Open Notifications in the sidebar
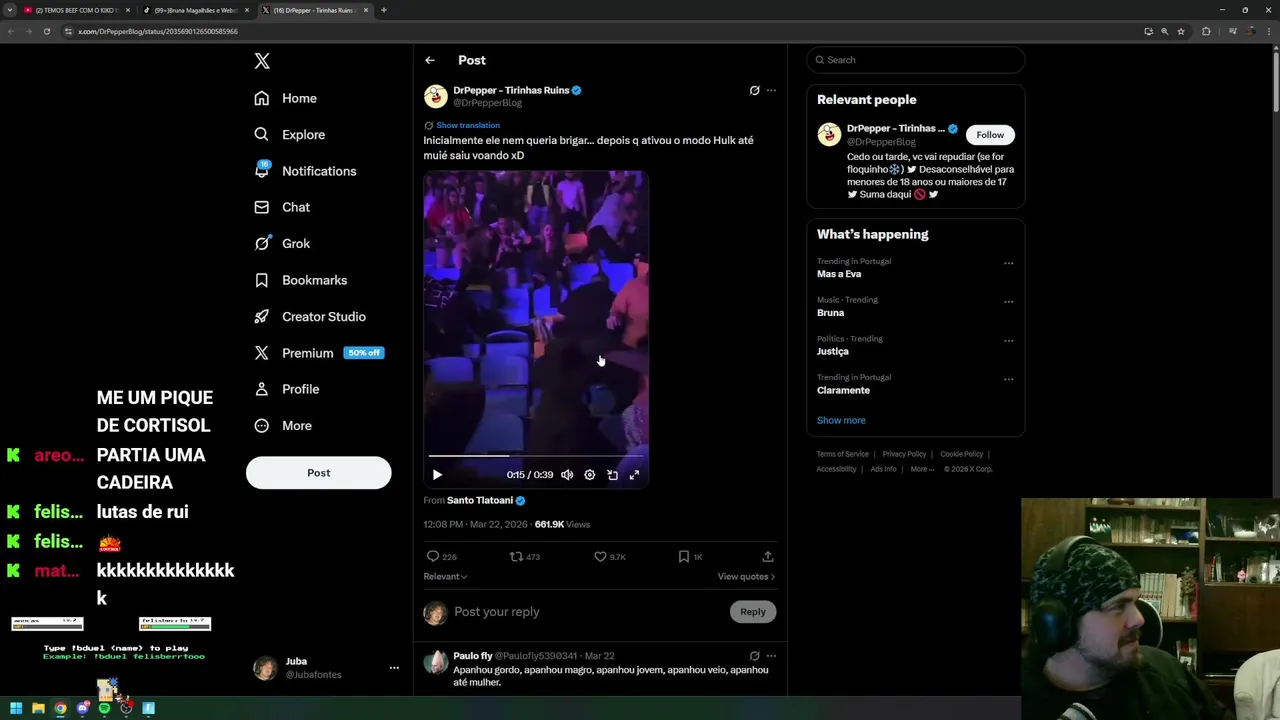This screenshot has width=1280, height=720. click(305, 171)
